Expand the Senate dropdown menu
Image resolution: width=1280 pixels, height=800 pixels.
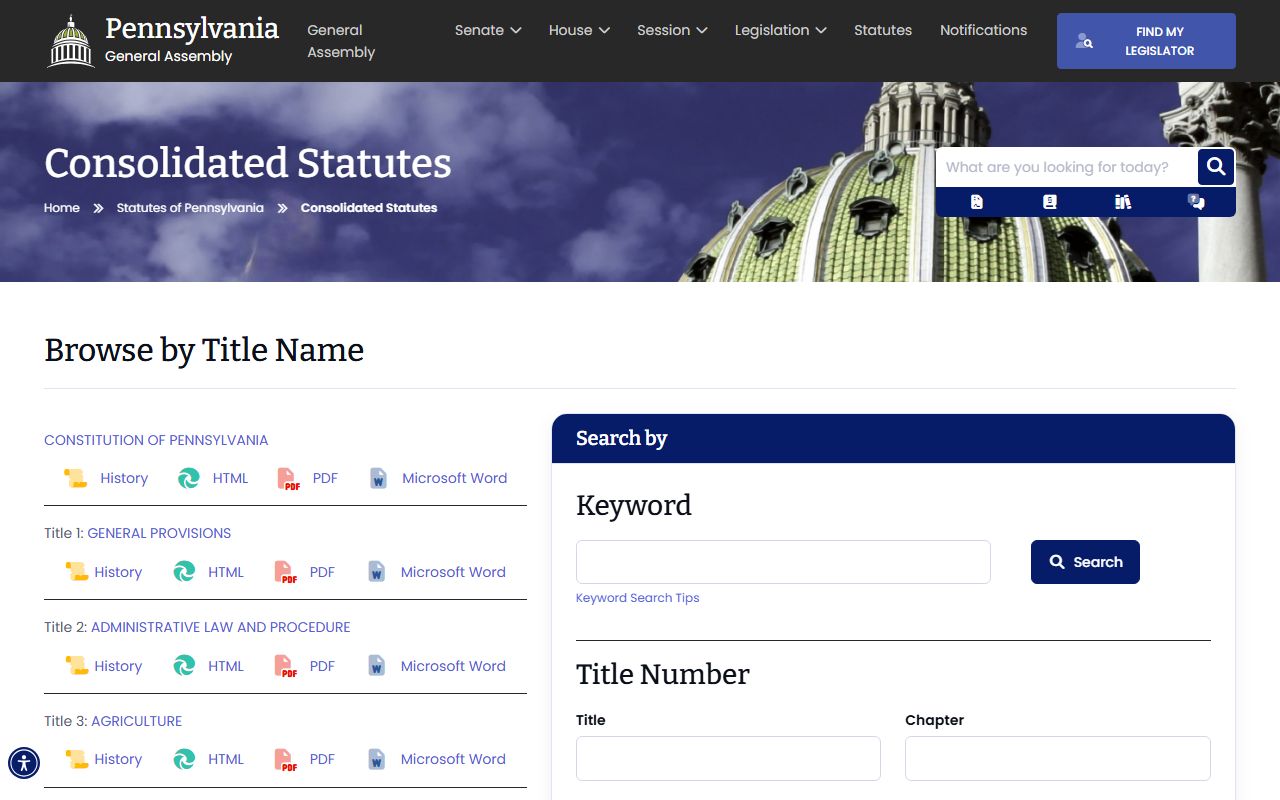(x=488, y=30)
